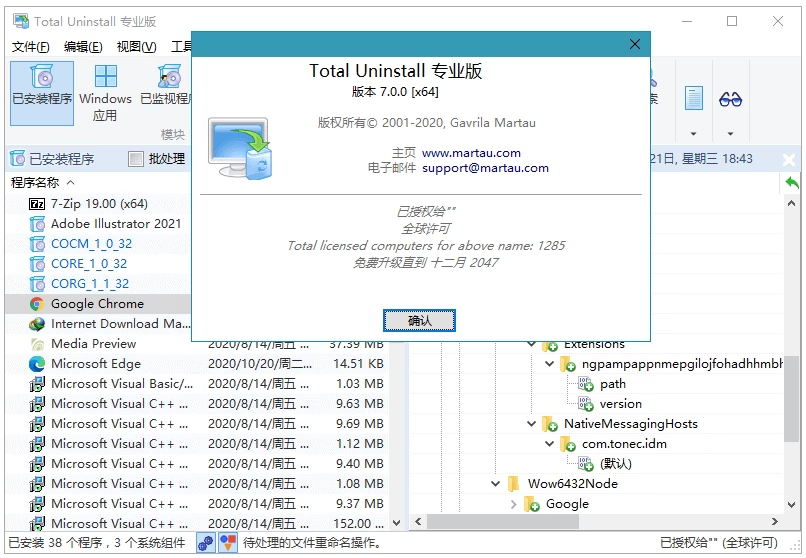
Task: Collapse the NativeMessagingHosts node
Action: pos(532,424)
